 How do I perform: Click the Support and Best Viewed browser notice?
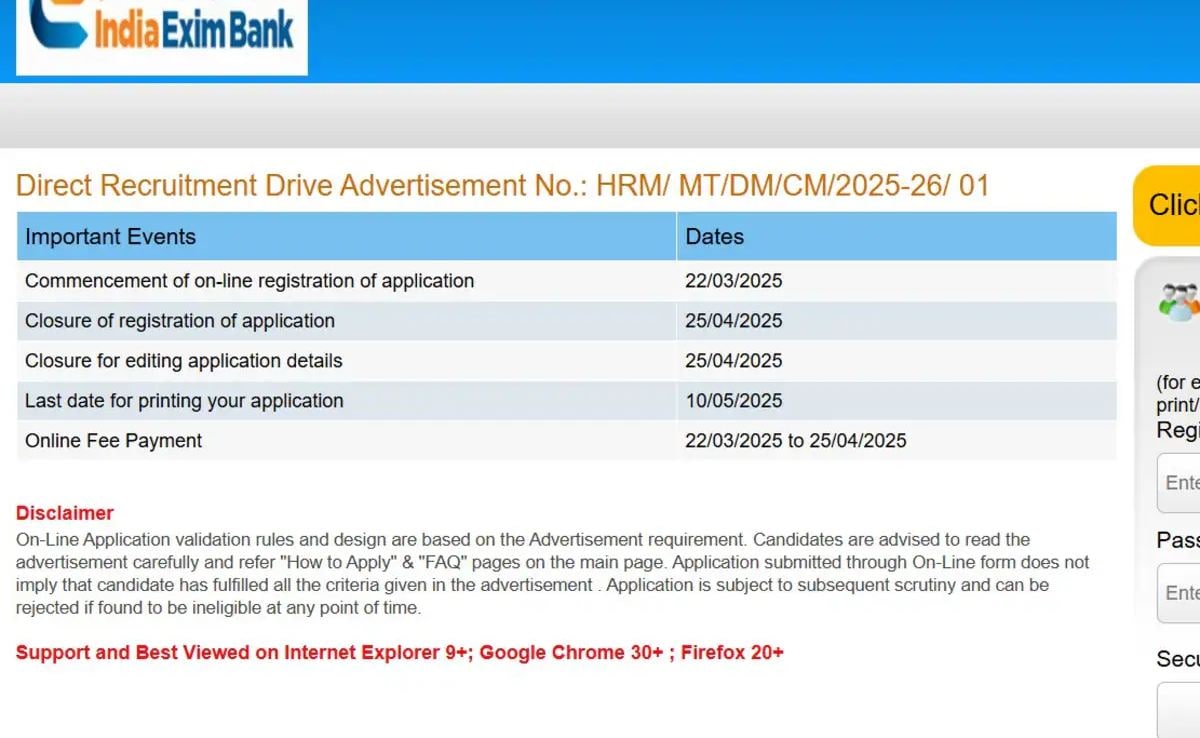pyautogui.click(x=399, y=653)
